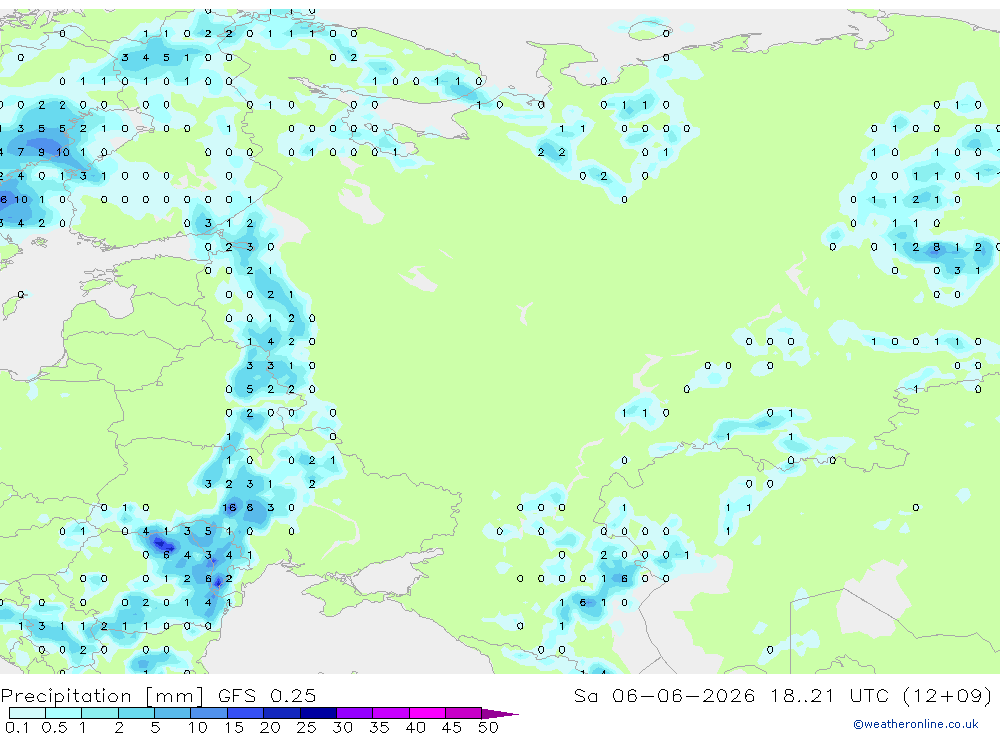The image size is (1000, 733).
Task: Click the arrow tip beyond 50 mm on legend
Action: point(501,714)
